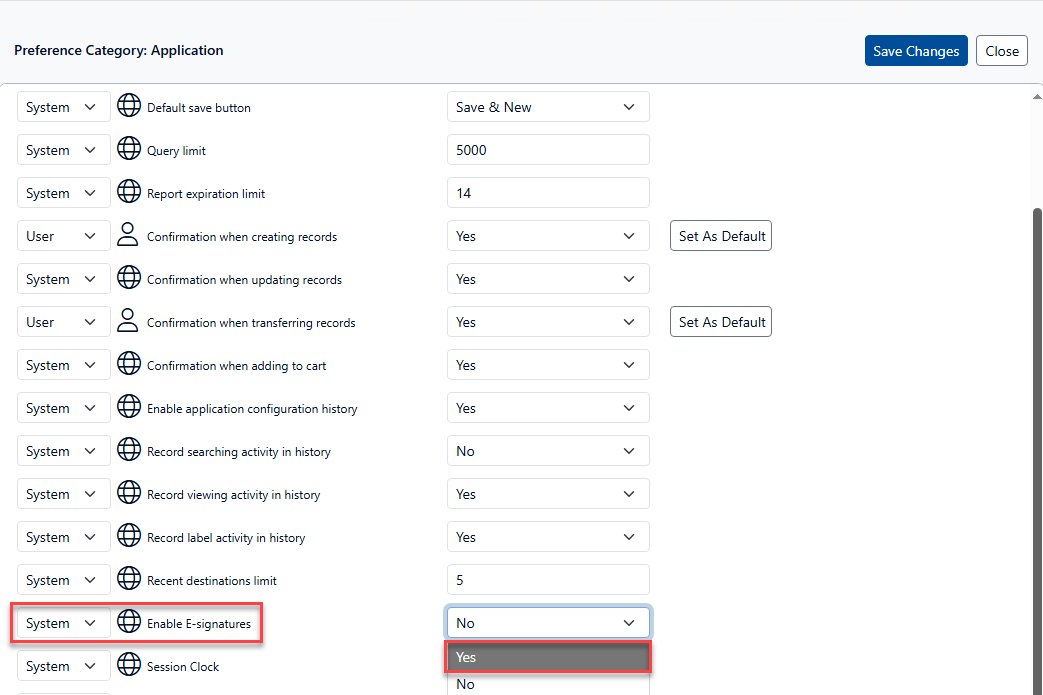This screenshot has height=695, width=1043.
Task: Click the Recent destinations limit field
Action: point(548,580)
